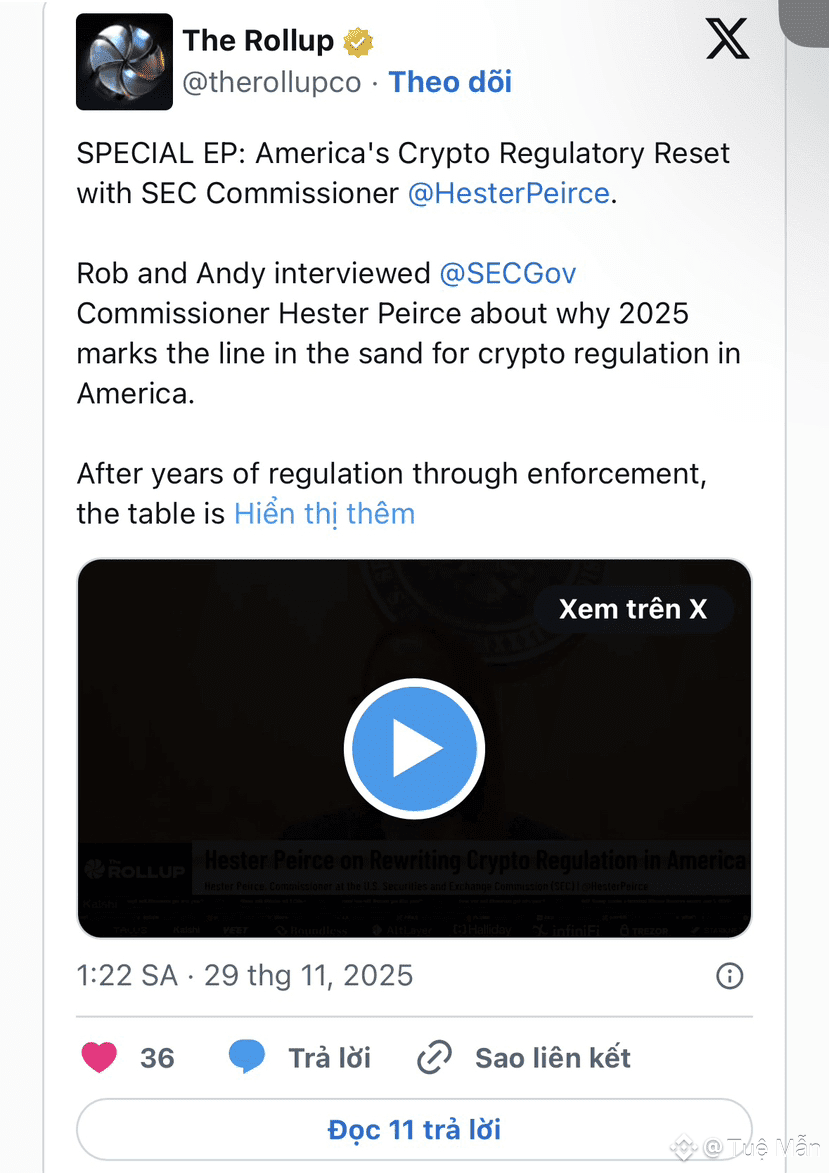Open Đọc 11 trả lời button
The height and width of the screenshot is (1173, 829).
coord(414,1130)
